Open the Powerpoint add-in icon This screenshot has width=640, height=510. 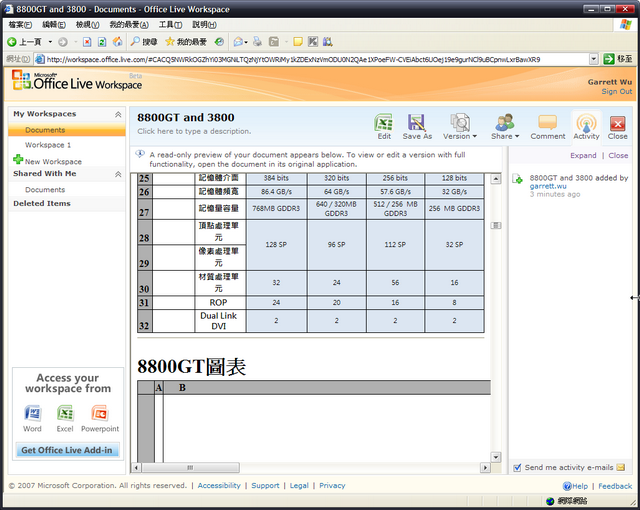click(x=100, y=413)
